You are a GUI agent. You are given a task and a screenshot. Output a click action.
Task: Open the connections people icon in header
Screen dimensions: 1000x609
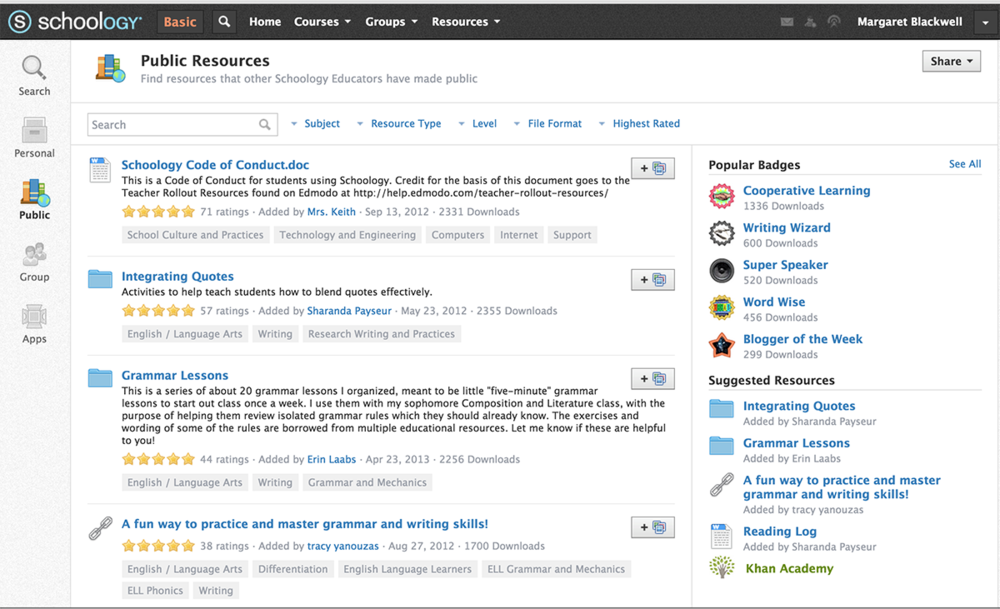tap(811, 22)
